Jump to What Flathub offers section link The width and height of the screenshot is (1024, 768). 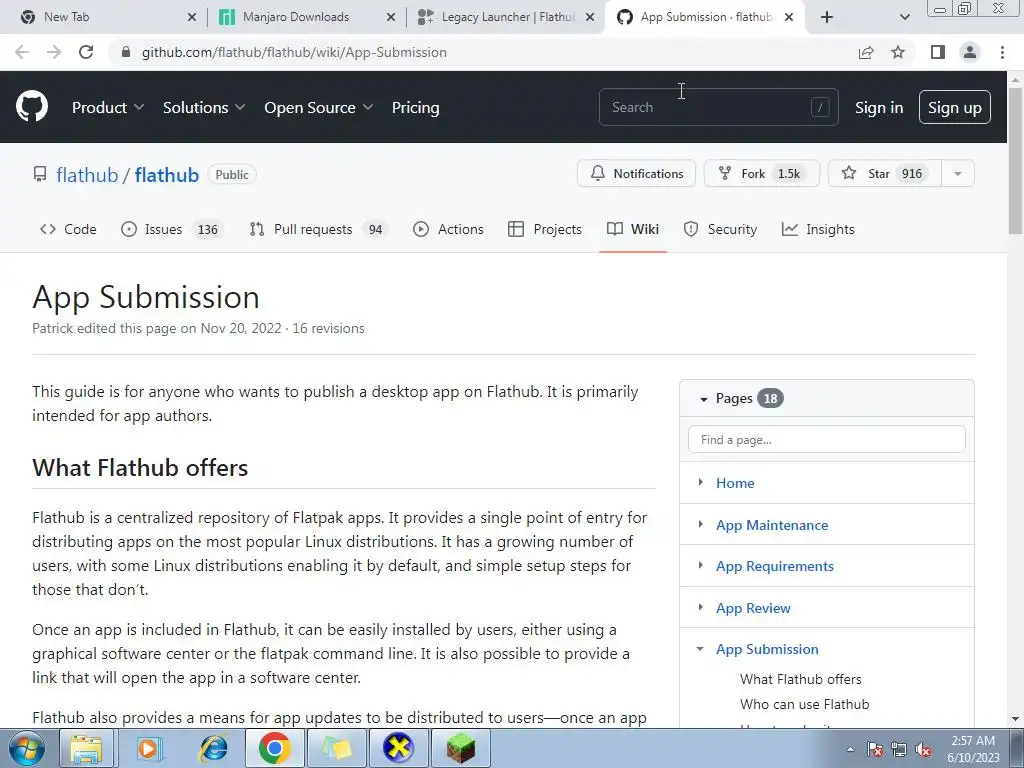click(x=801, y=679)
